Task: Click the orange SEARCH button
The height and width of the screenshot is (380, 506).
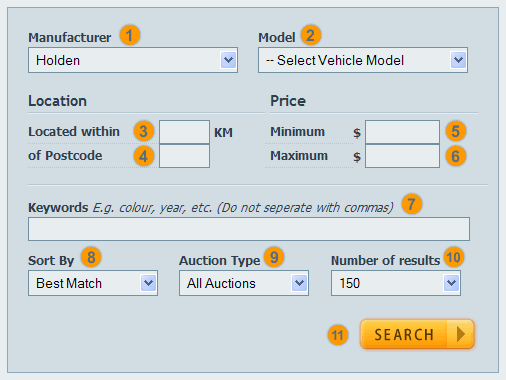Action: pos(417,334)
